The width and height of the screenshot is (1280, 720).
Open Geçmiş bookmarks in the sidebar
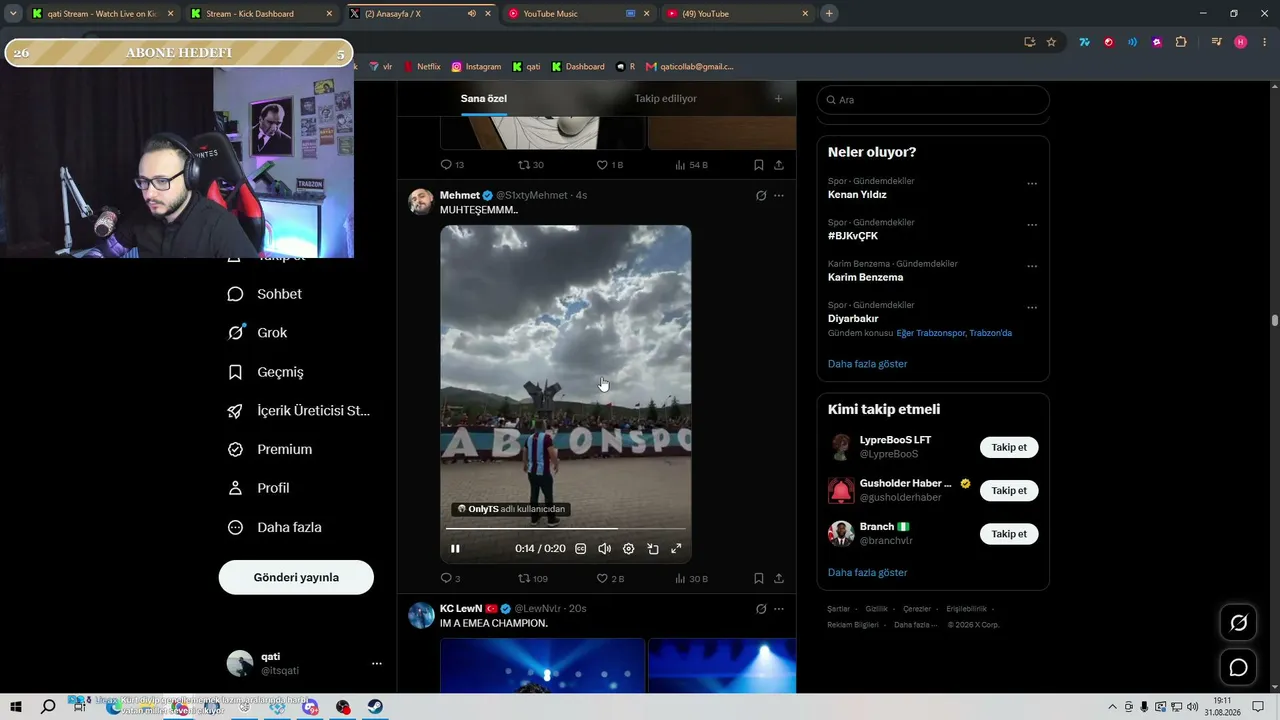pos(266,372)
